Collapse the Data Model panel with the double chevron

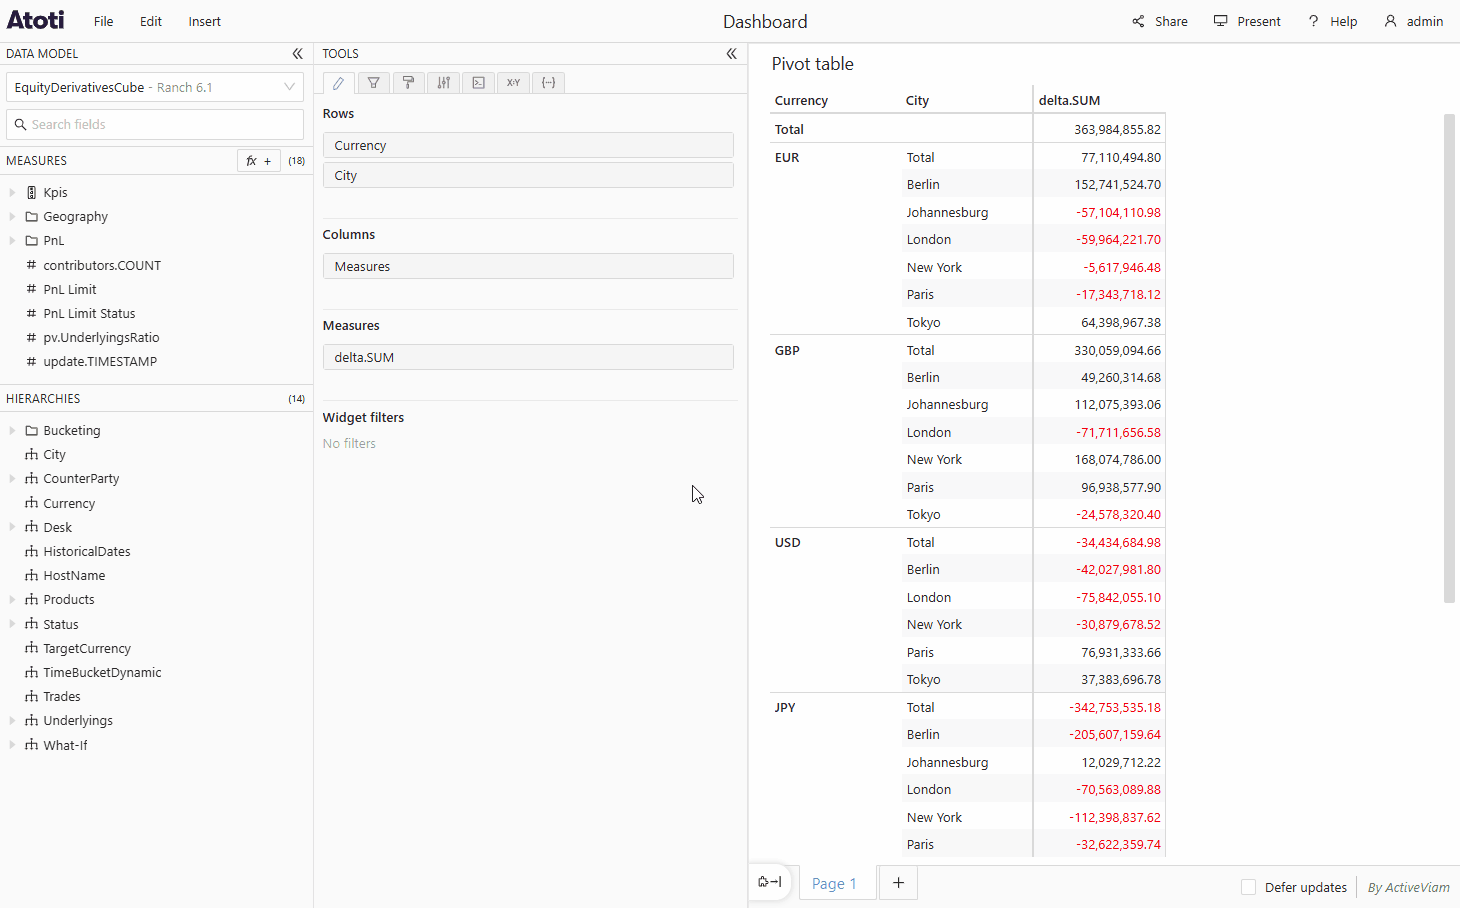click(x=297, y=53)
